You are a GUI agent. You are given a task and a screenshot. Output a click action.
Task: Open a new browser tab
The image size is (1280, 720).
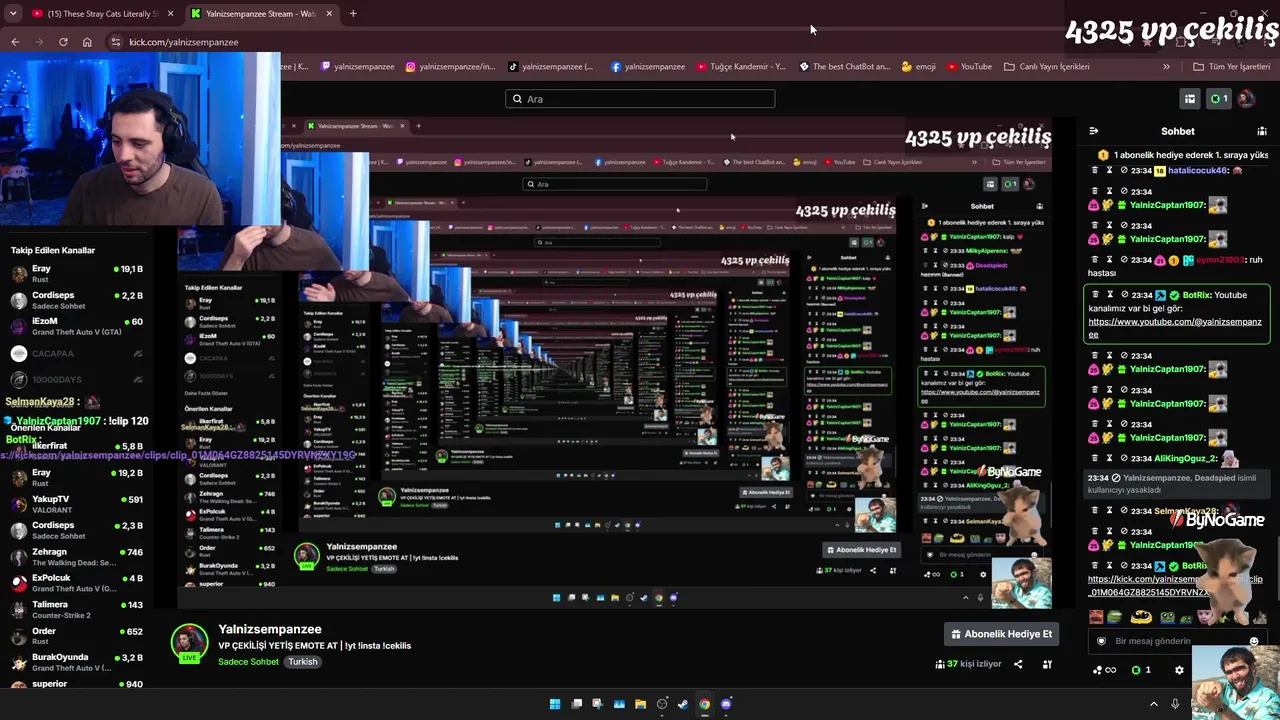tap(352, 14)
